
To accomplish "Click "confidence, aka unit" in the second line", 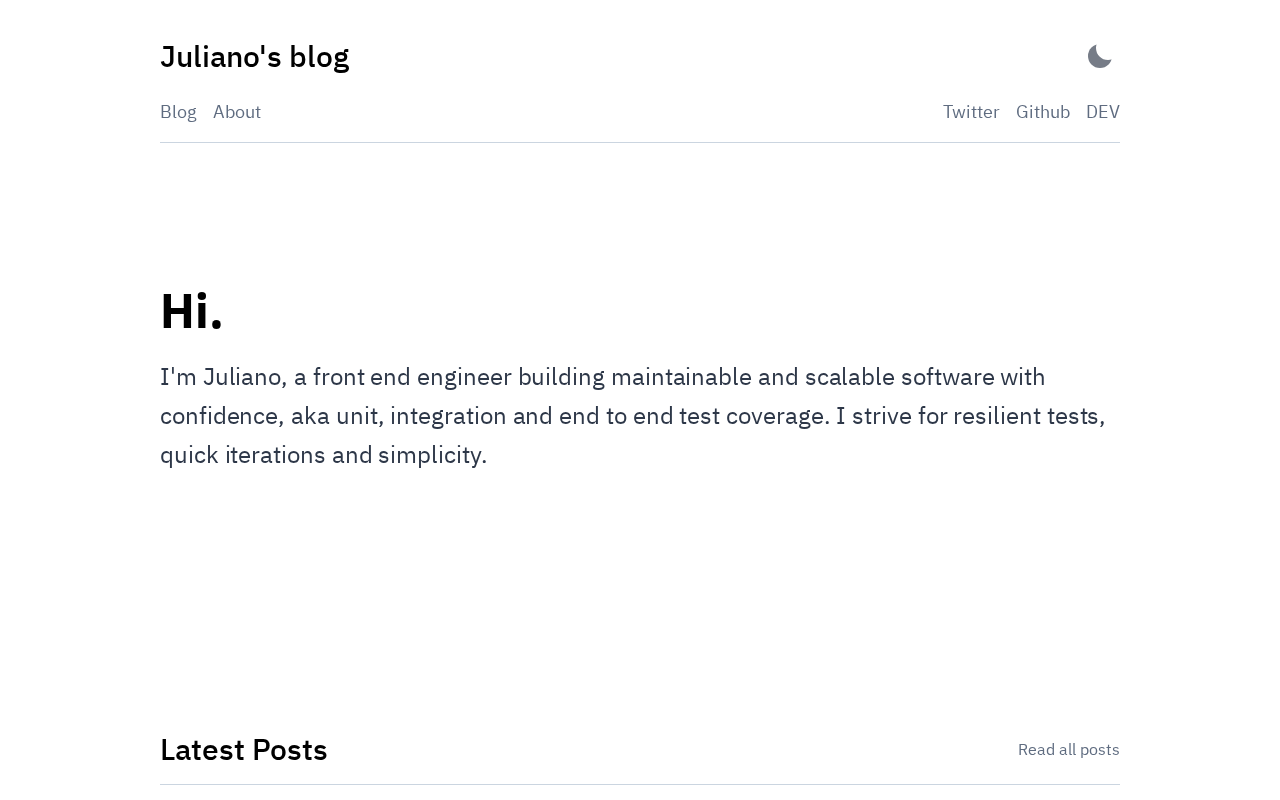I will point(271,416).
